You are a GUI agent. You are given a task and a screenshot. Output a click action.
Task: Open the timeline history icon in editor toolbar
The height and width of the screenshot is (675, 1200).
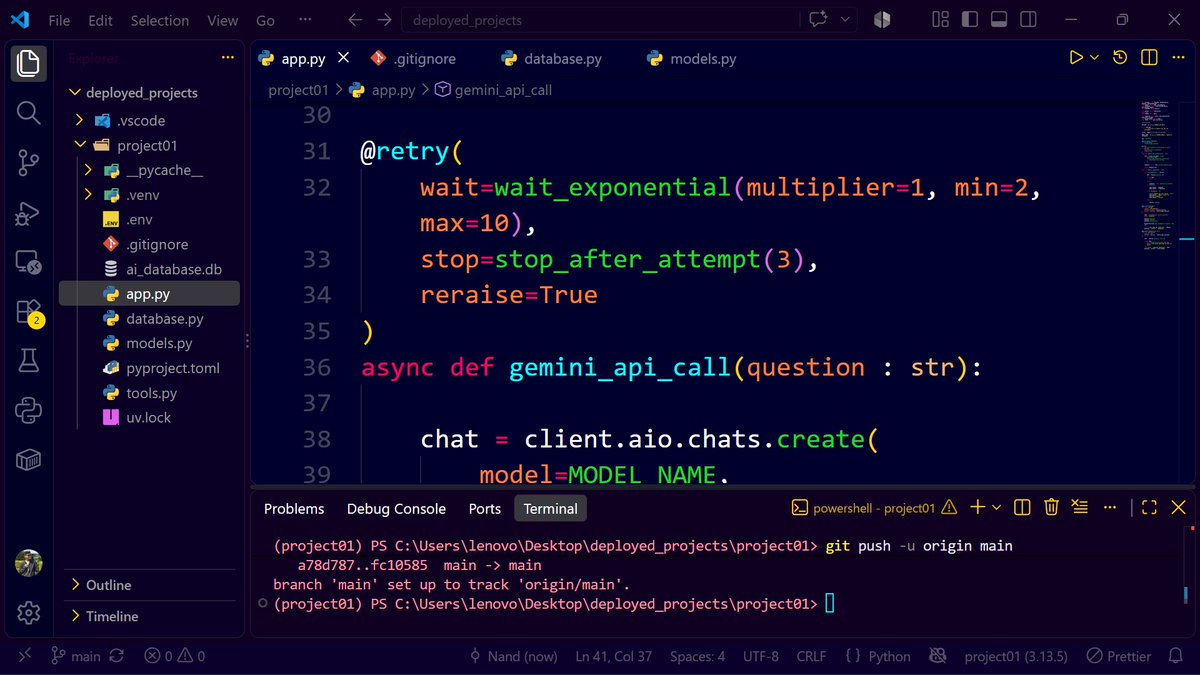[1120, 58]
